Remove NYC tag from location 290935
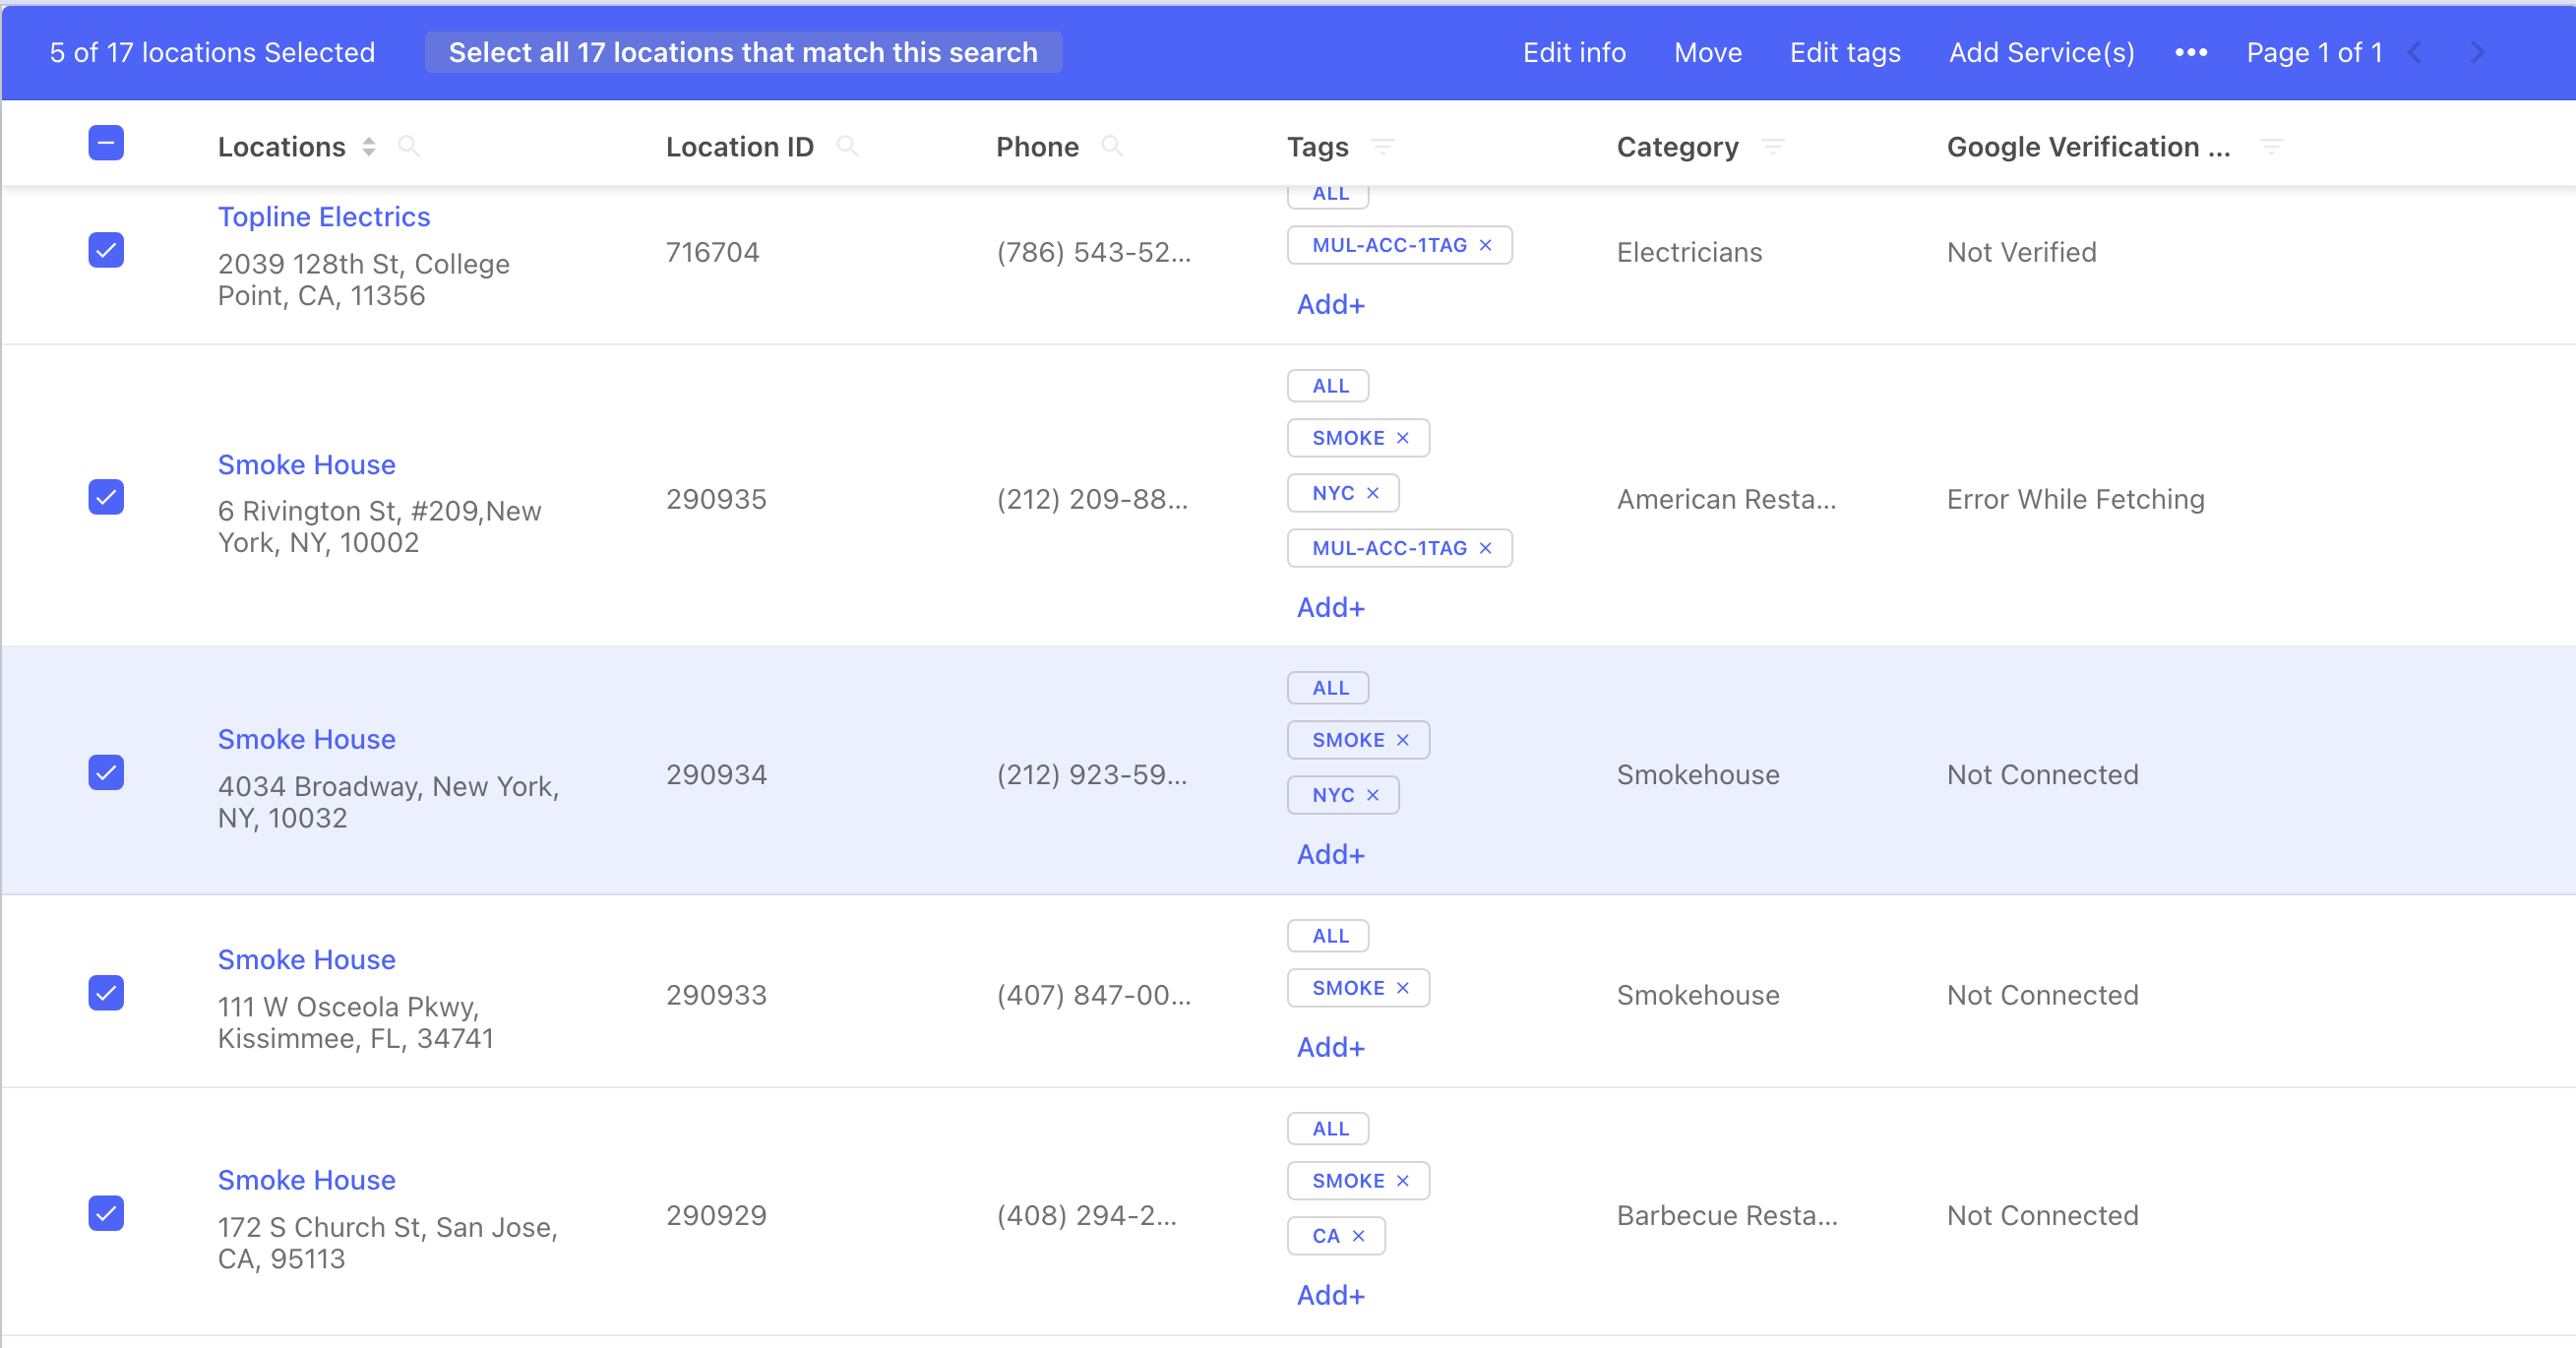 pyautogui.click(x=1372, y=493)
